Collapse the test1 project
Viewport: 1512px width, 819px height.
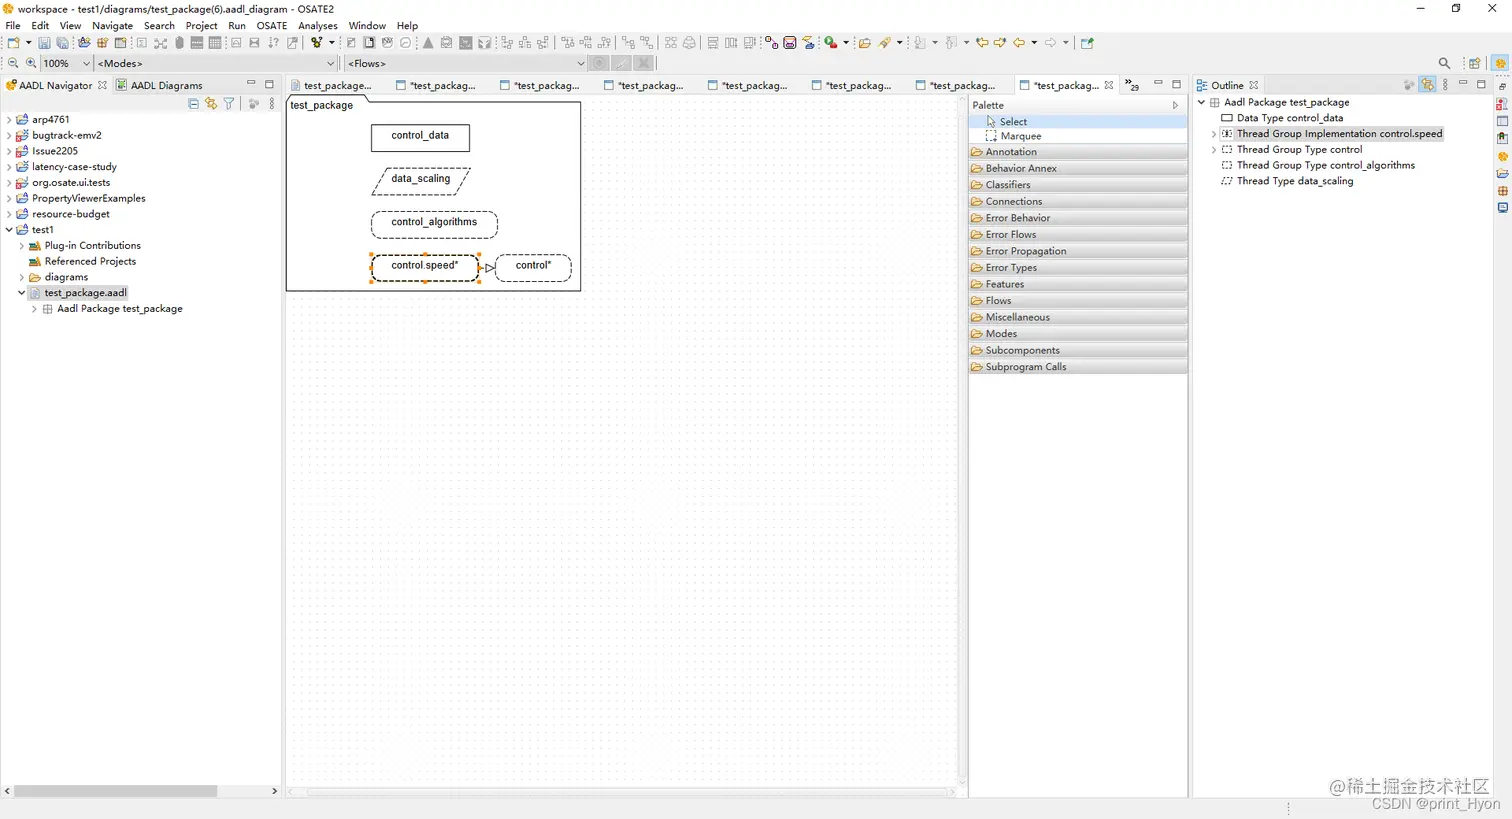9,230
